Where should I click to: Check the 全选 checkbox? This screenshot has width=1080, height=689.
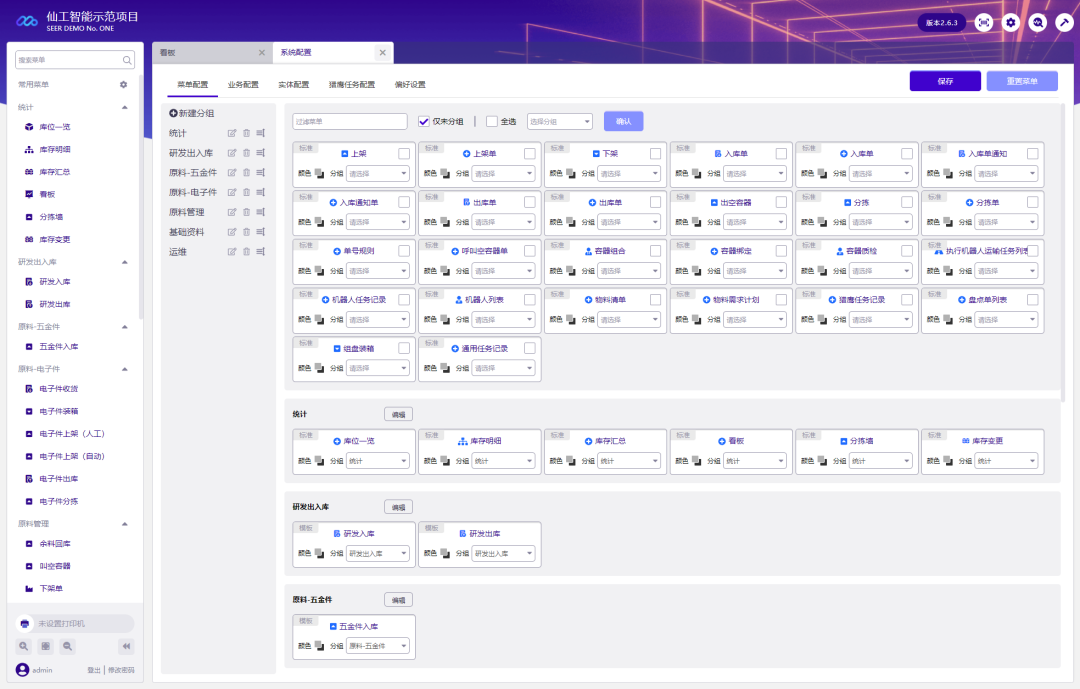tap(492, 121)
